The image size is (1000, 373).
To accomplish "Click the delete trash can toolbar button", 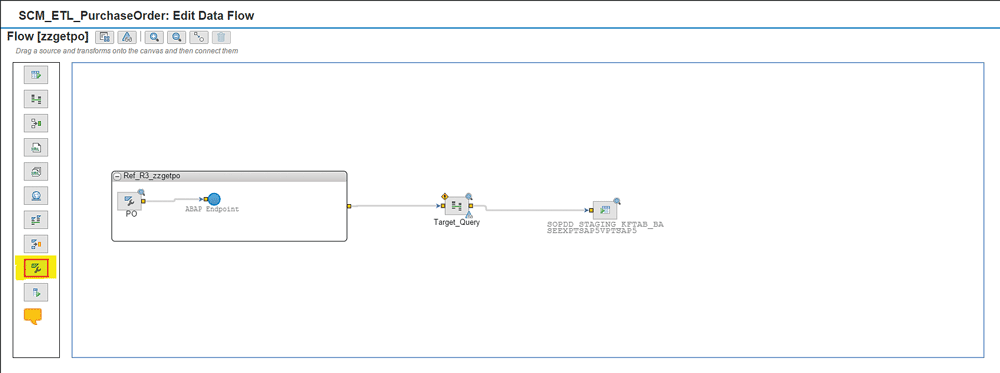I will tap(221, 37).
